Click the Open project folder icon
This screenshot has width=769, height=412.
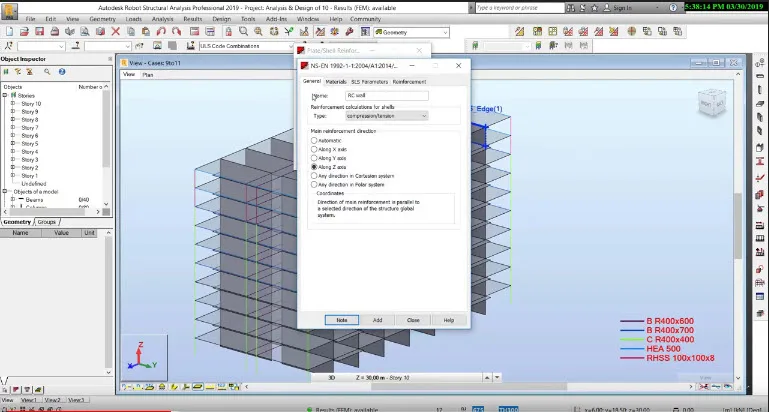[x=25, y=32]
